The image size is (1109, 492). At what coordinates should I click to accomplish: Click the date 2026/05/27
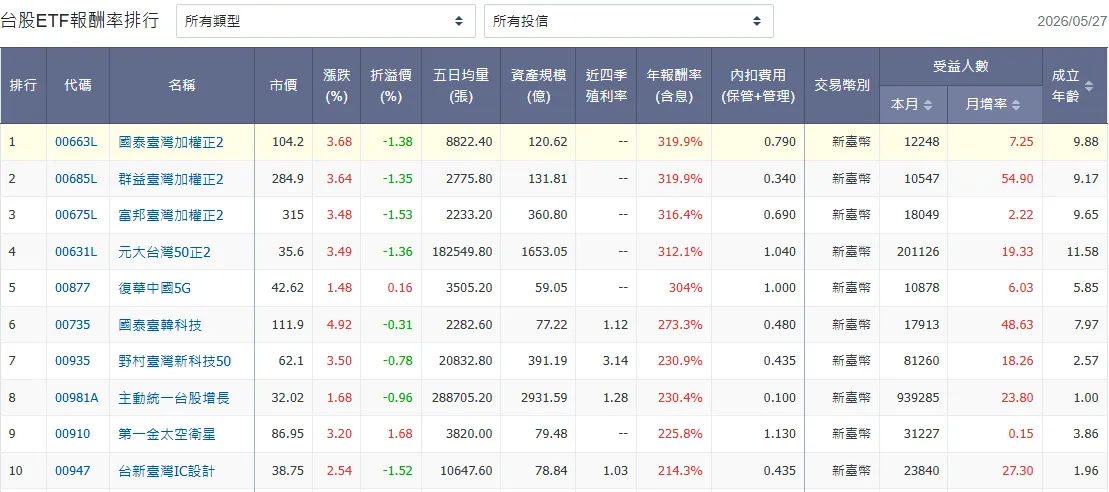coord(1072,21)
